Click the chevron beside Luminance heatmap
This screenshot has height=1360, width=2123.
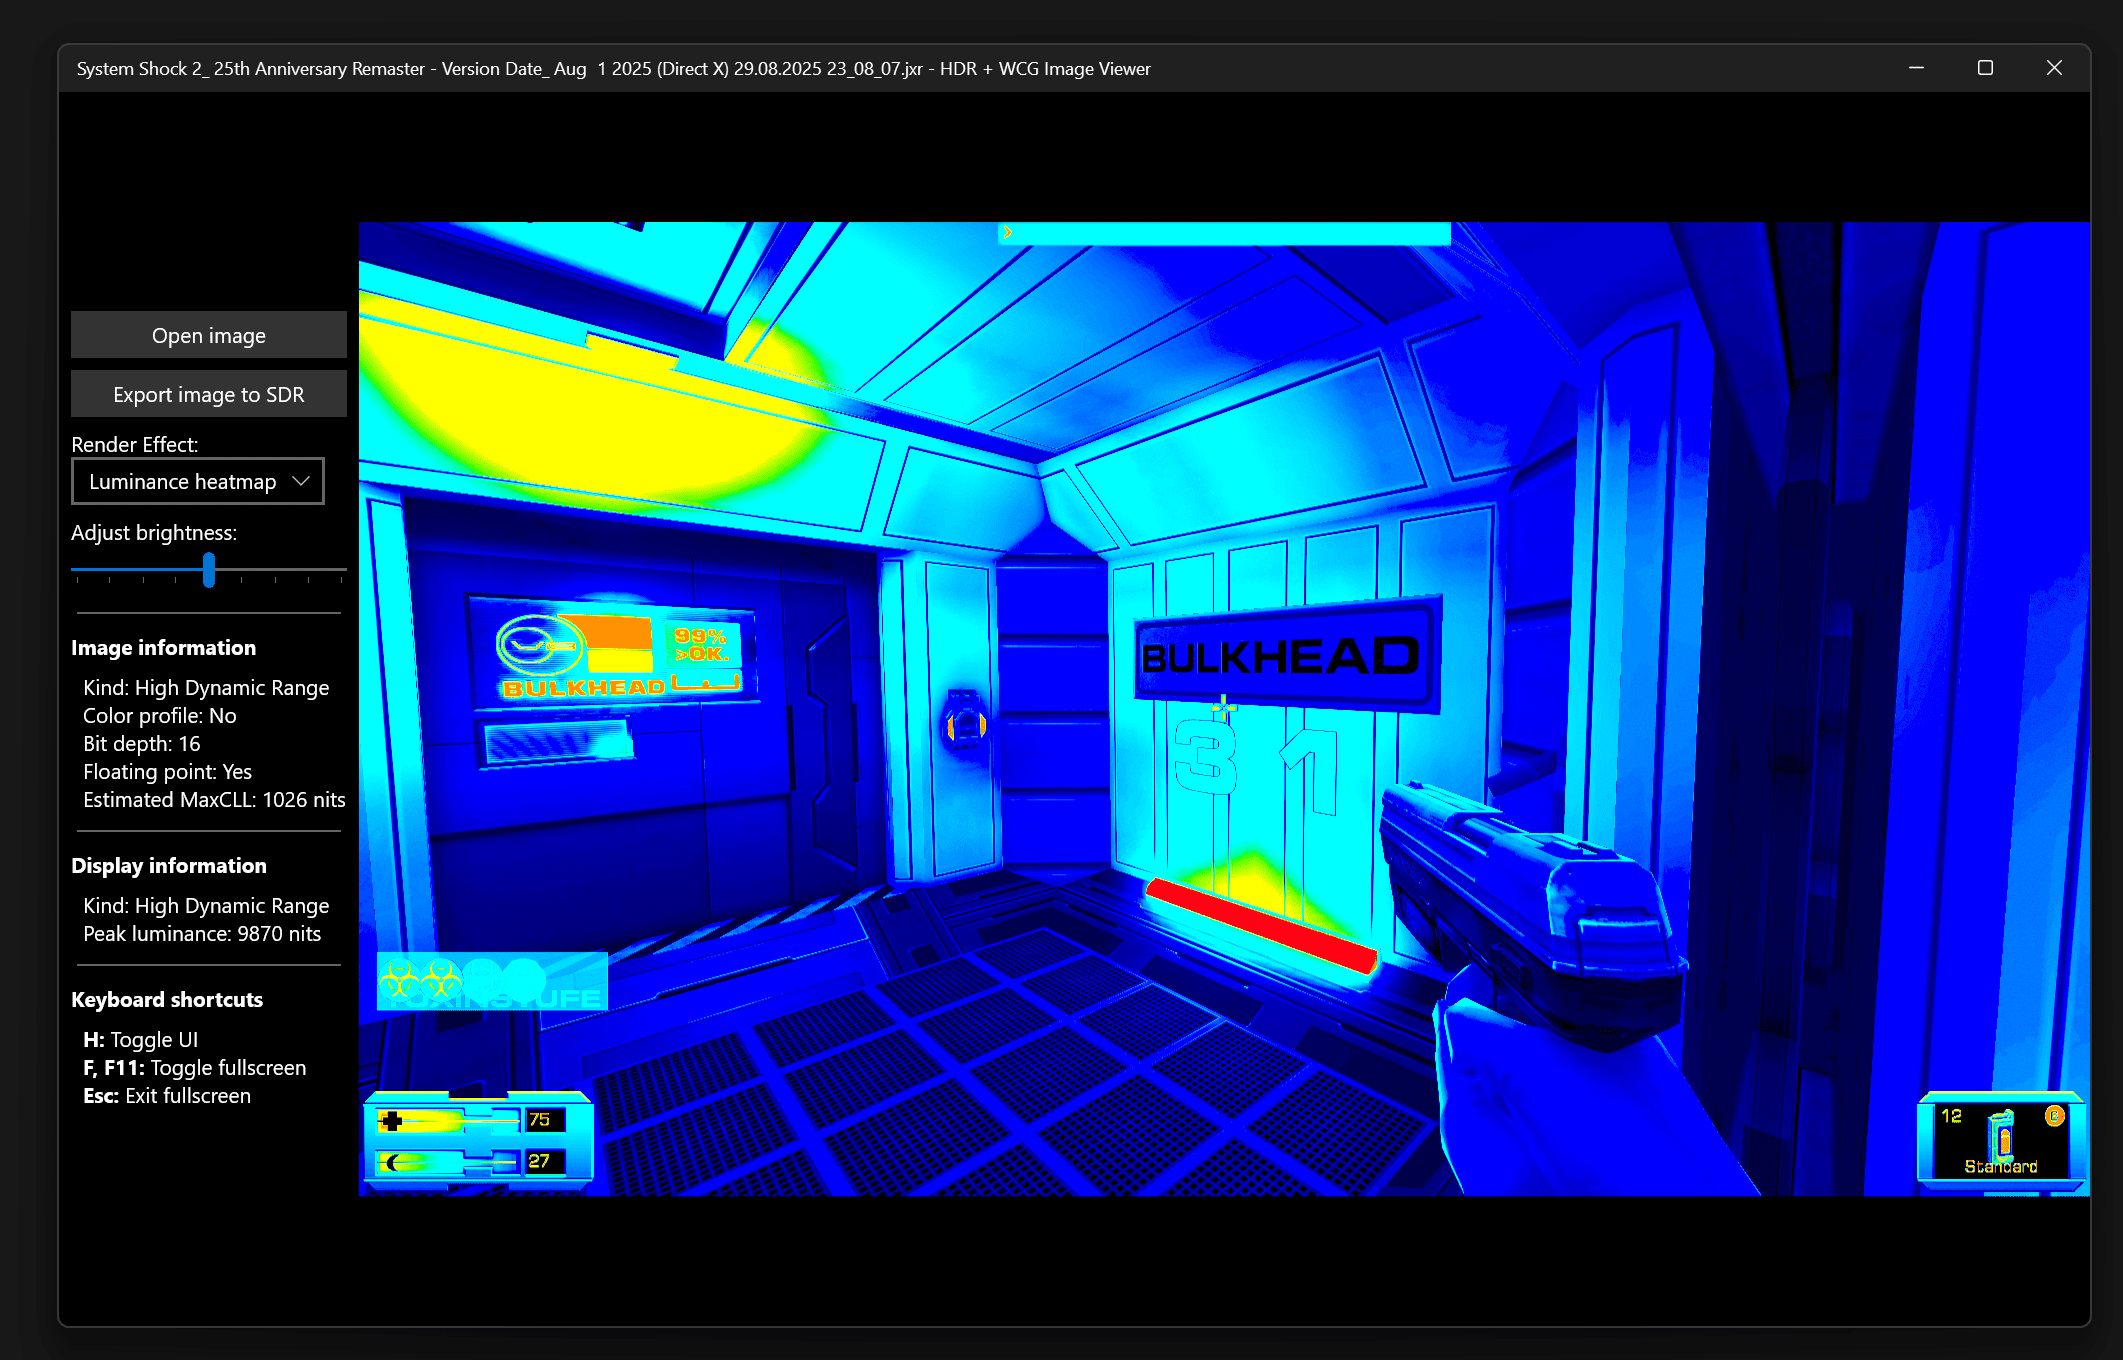coord(301,481)
